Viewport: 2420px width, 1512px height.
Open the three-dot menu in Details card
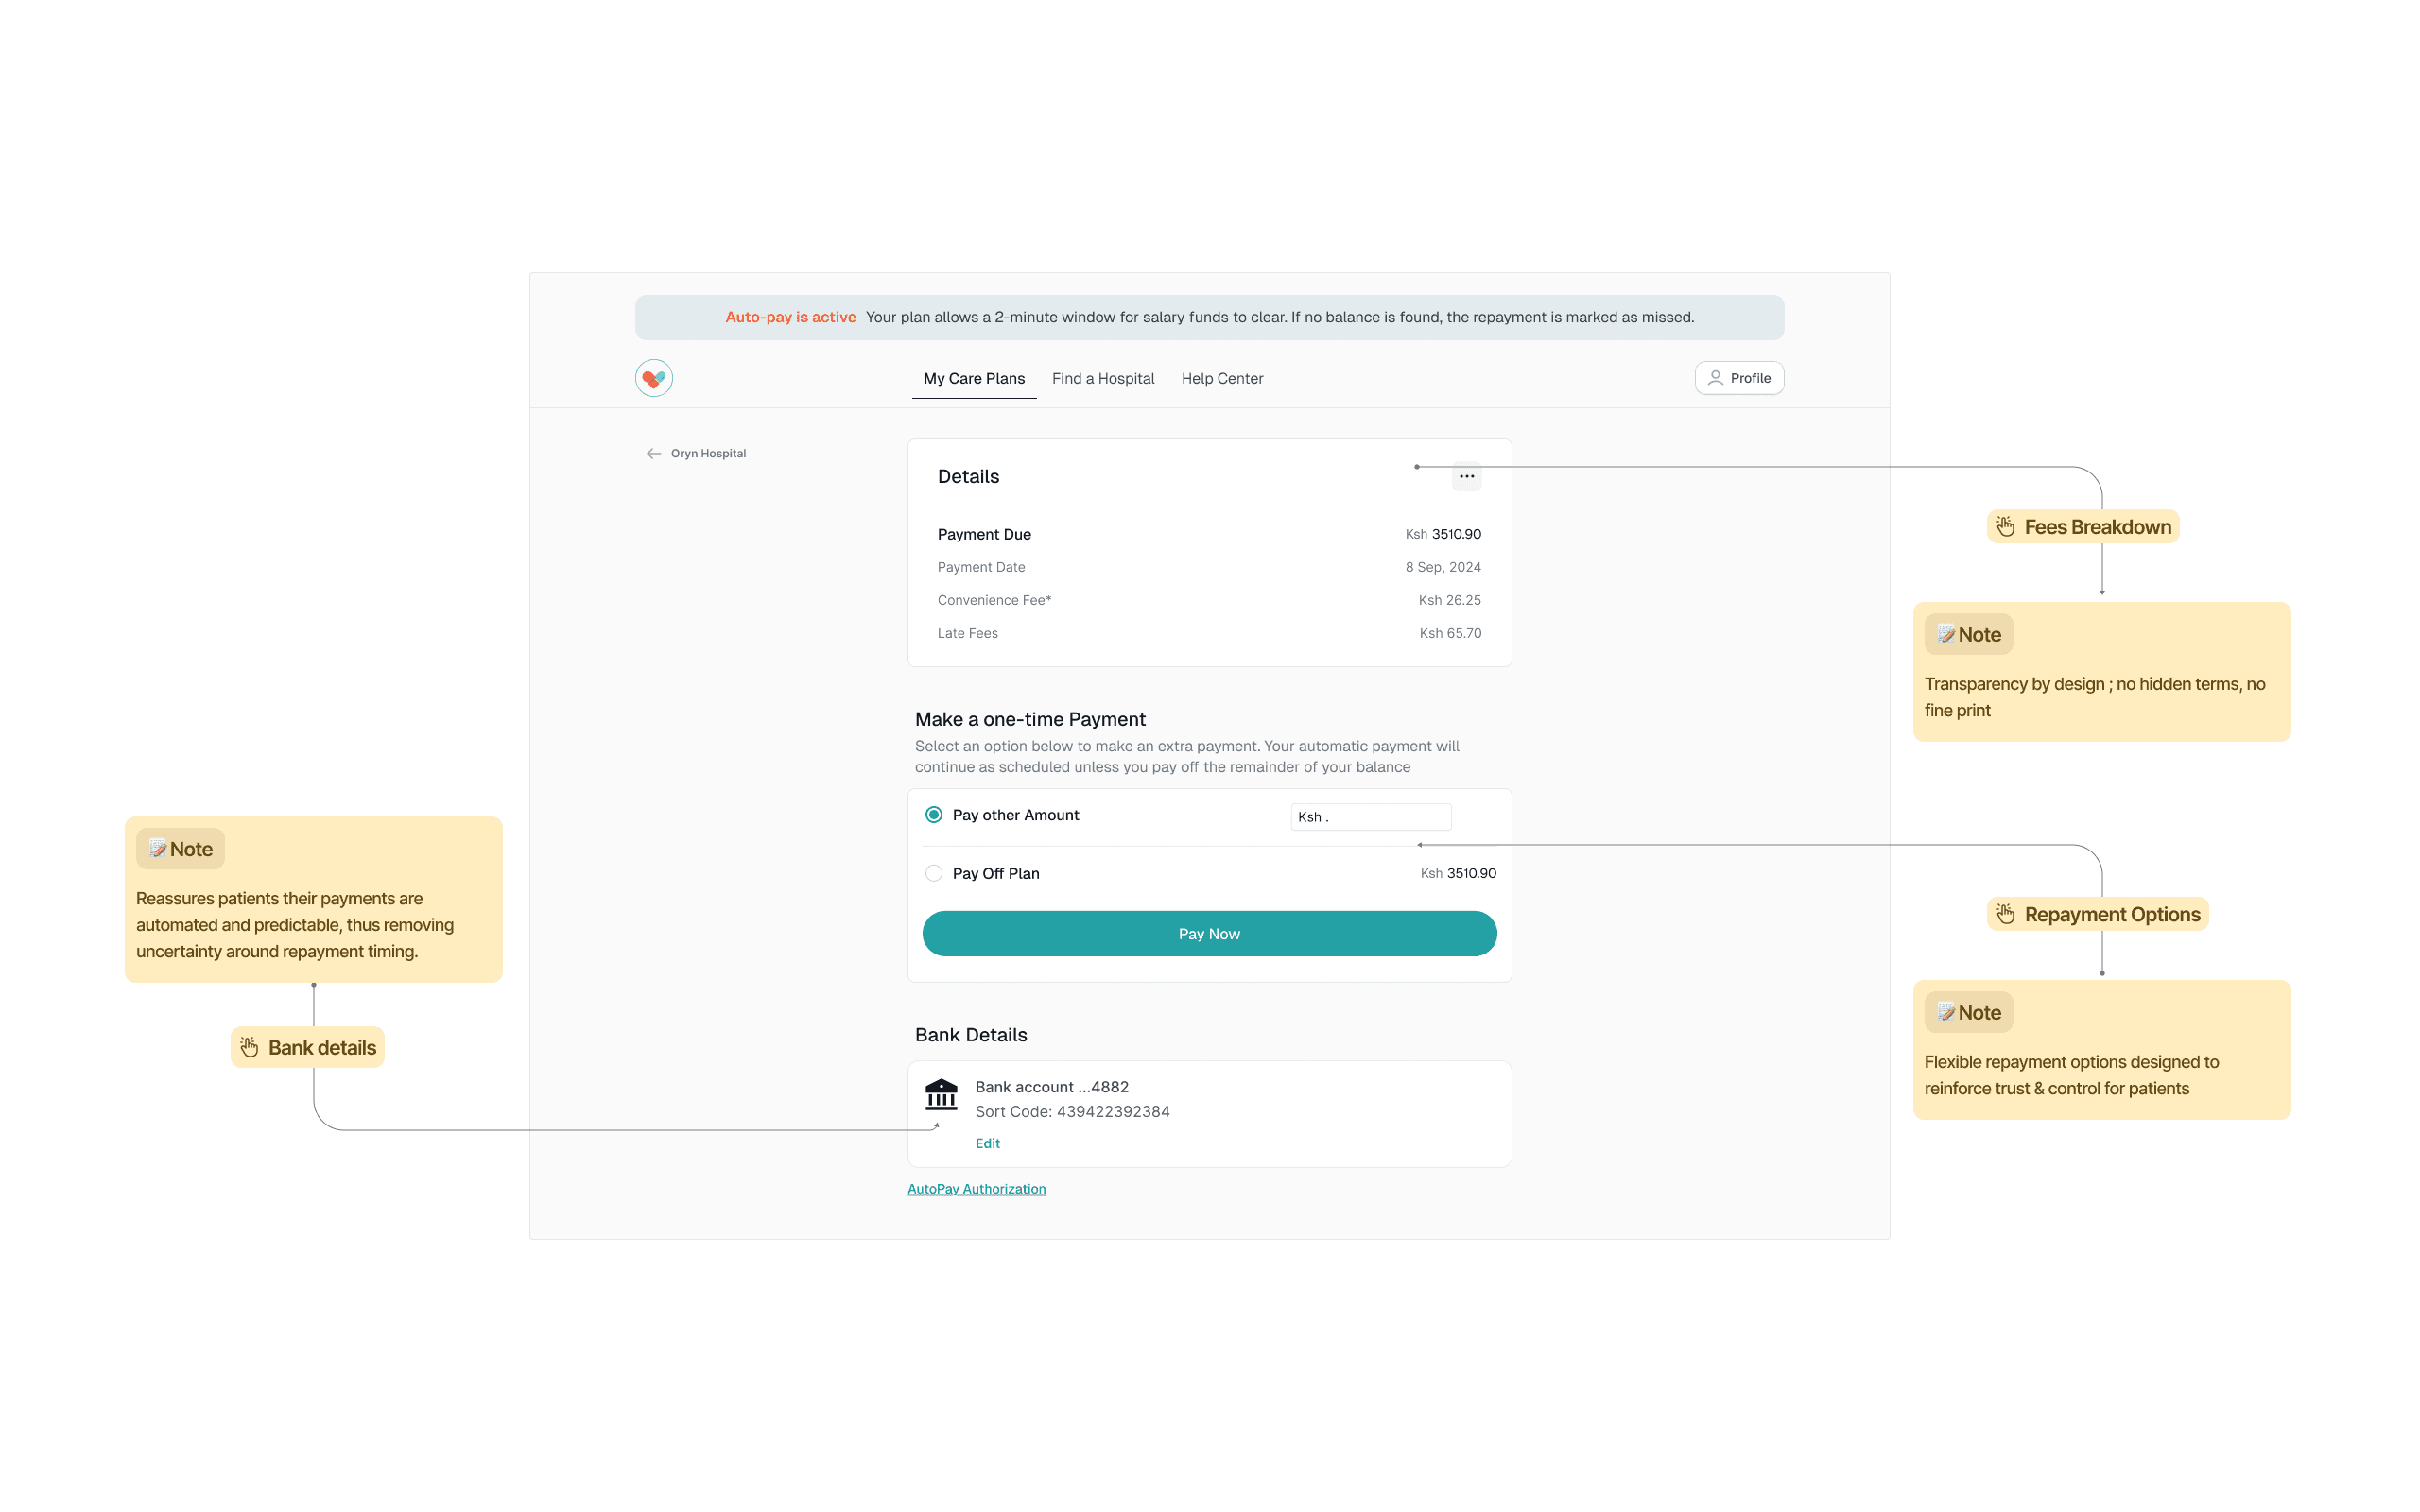[1466, 477]
